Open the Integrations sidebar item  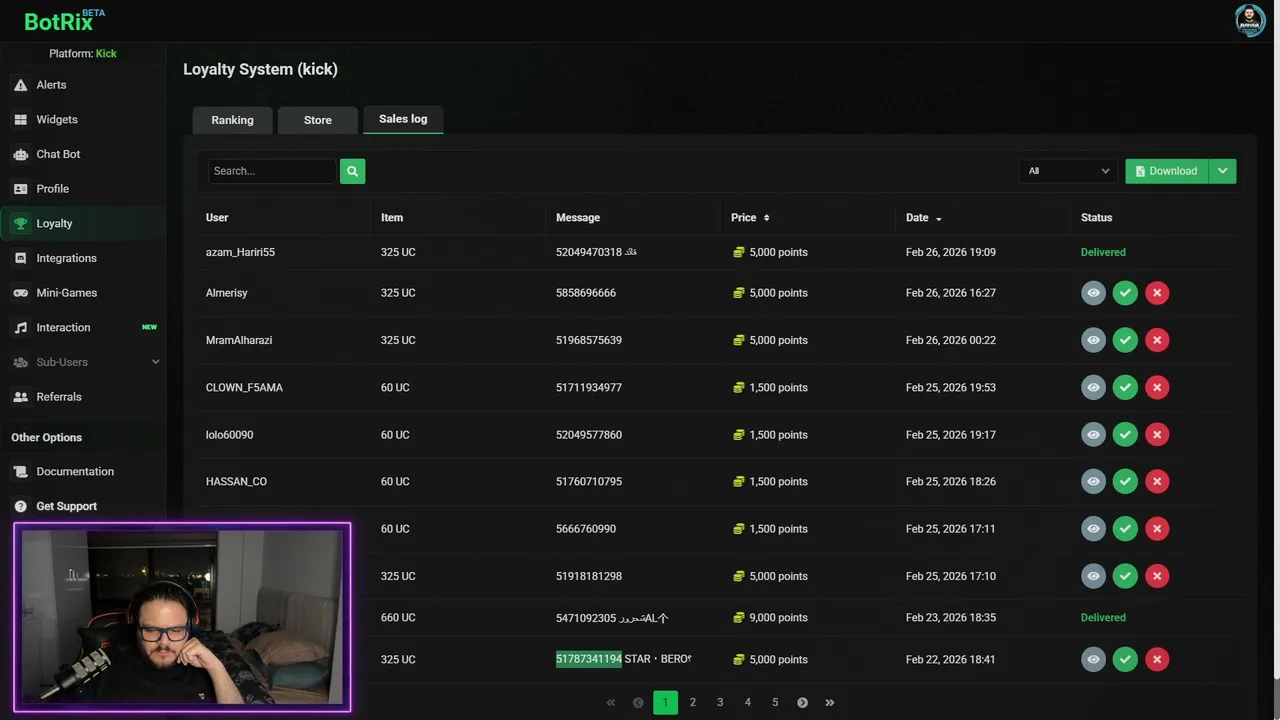pos(66,258)
